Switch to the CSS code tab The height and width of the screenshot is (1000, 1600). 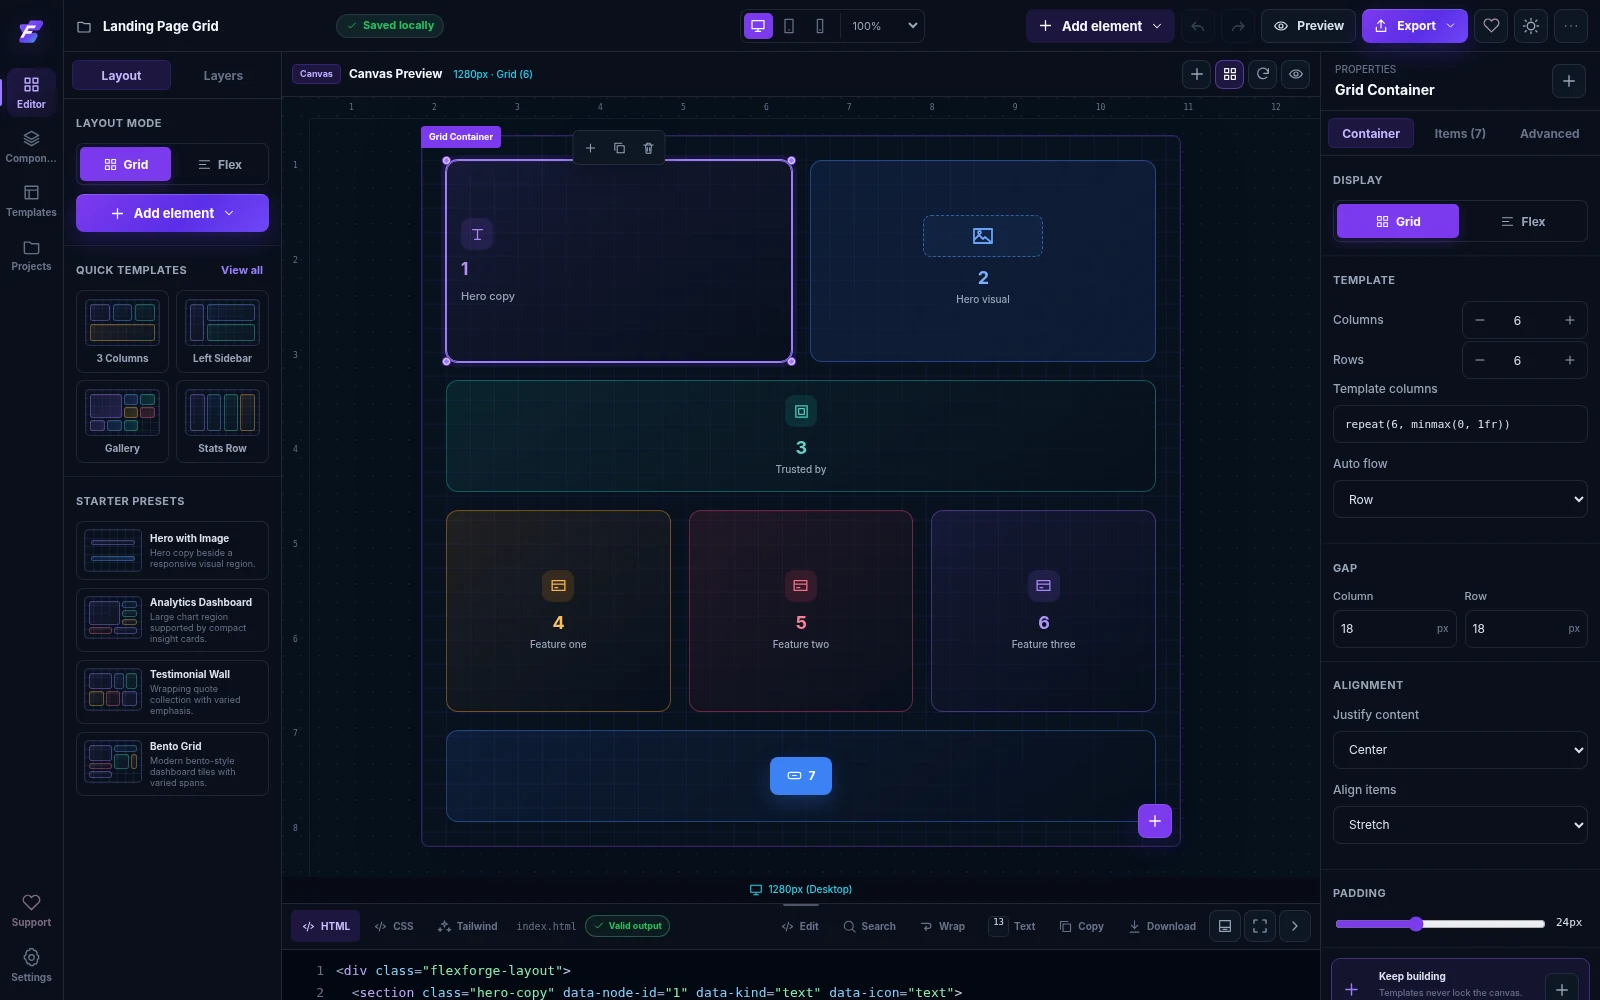(x=393, y=926)
